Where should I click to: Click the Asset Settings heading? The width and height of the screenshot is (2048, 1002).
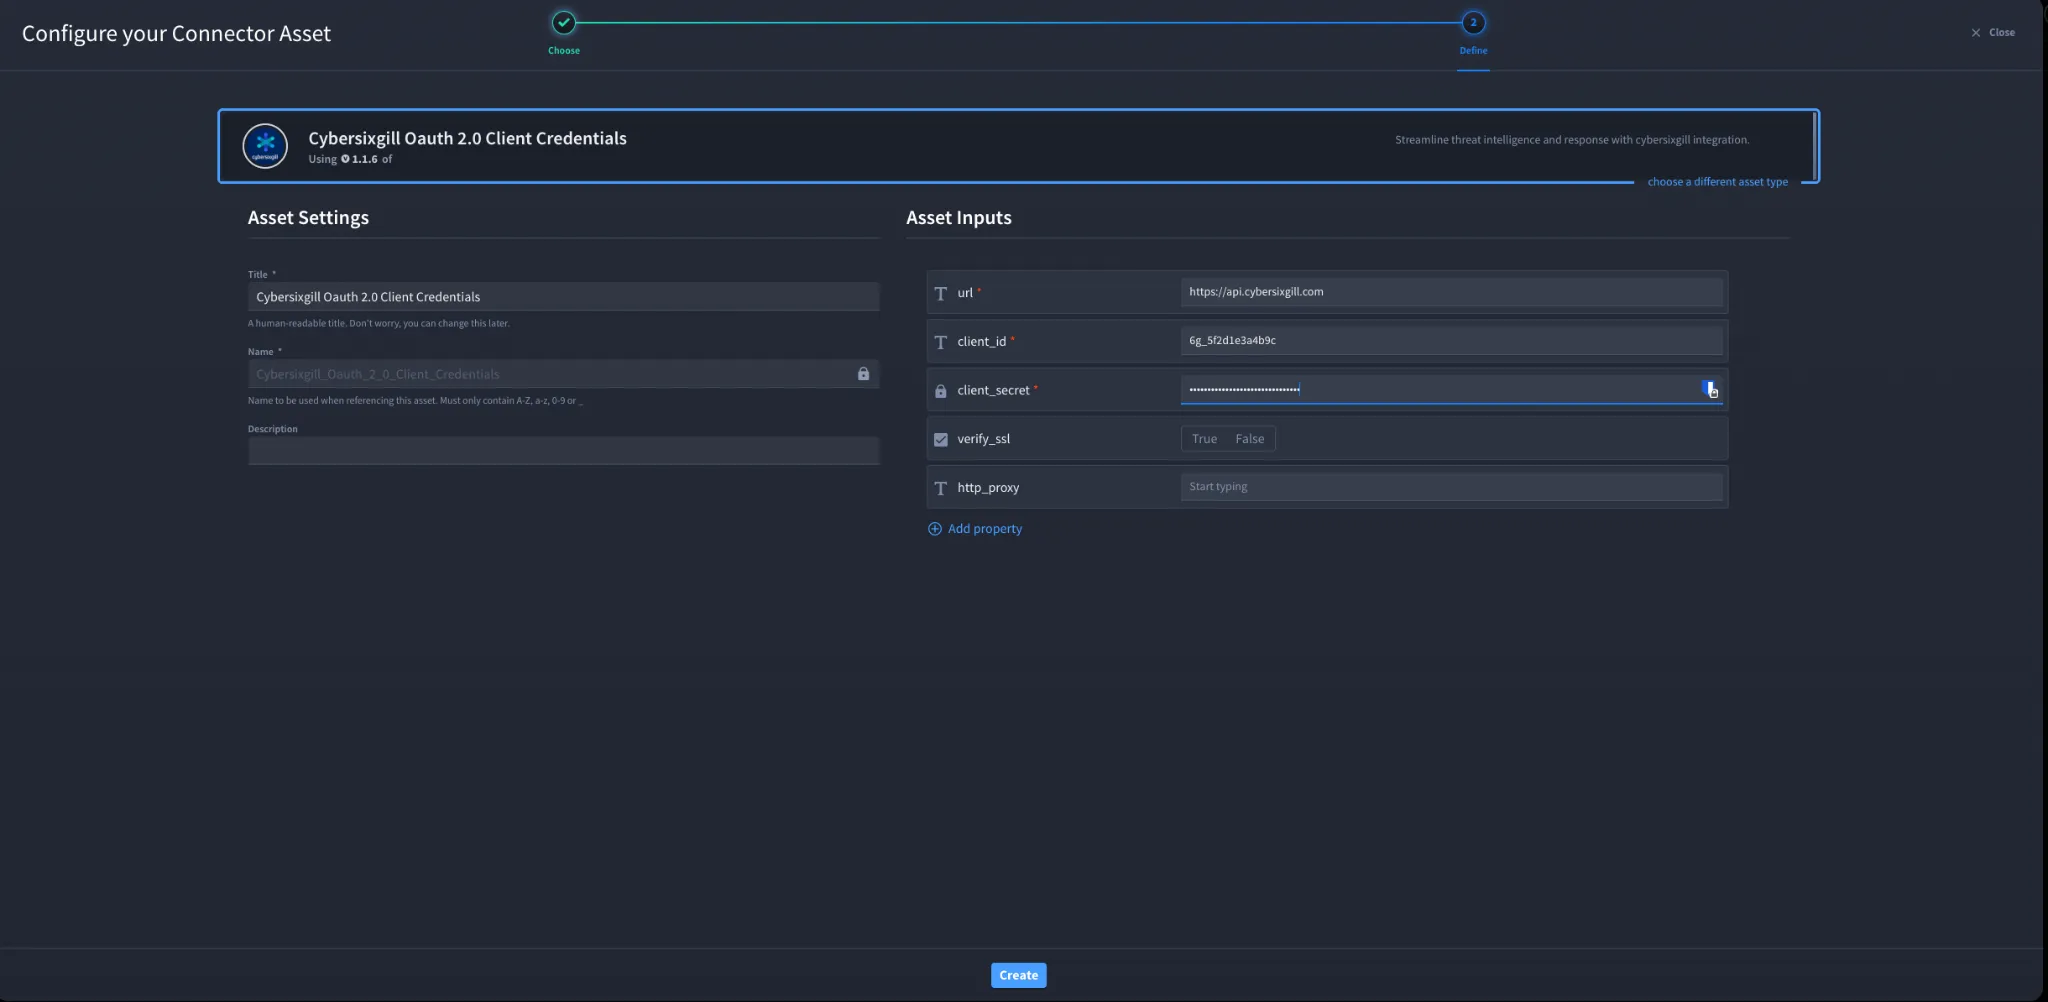pyautogui.click(x=308, y=218)
